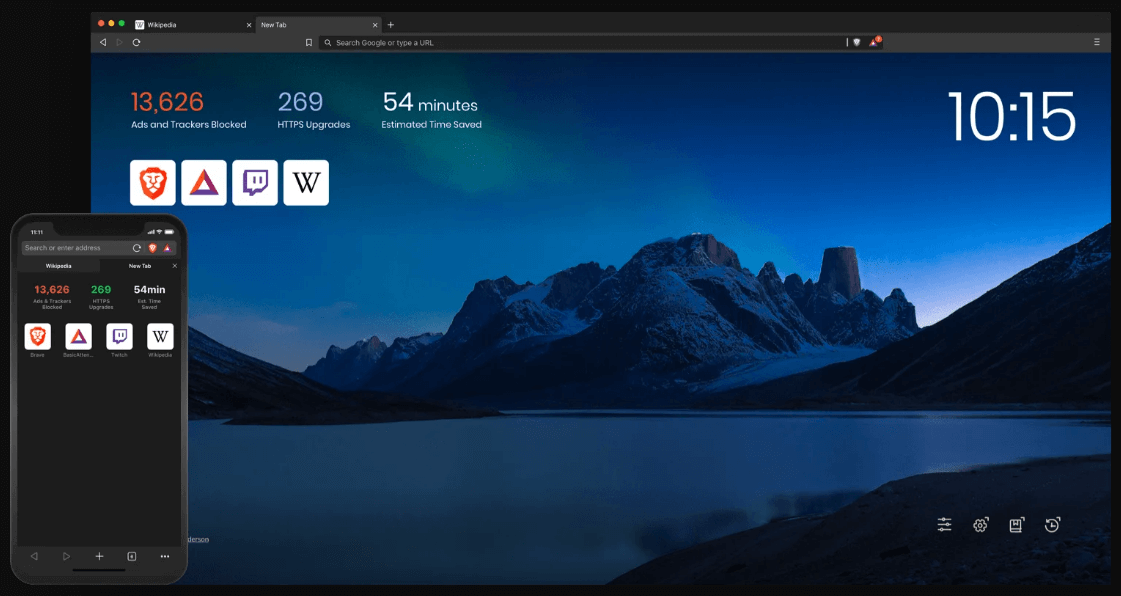The width and height of the screenshot is (1121, 596).
Task: Open the Wikipedia site tile
Action: point(306,182)
